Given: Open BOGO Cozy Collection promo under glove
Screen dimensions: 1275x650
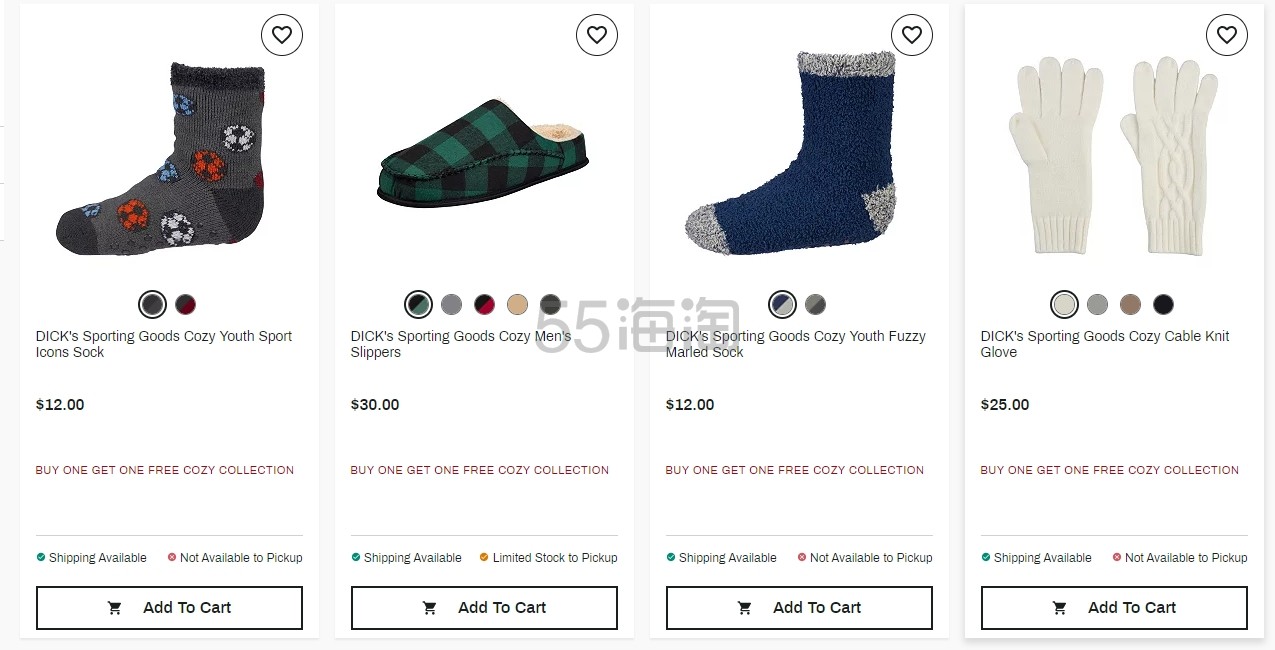Looking at the screenshot, I should point(1110,470).
